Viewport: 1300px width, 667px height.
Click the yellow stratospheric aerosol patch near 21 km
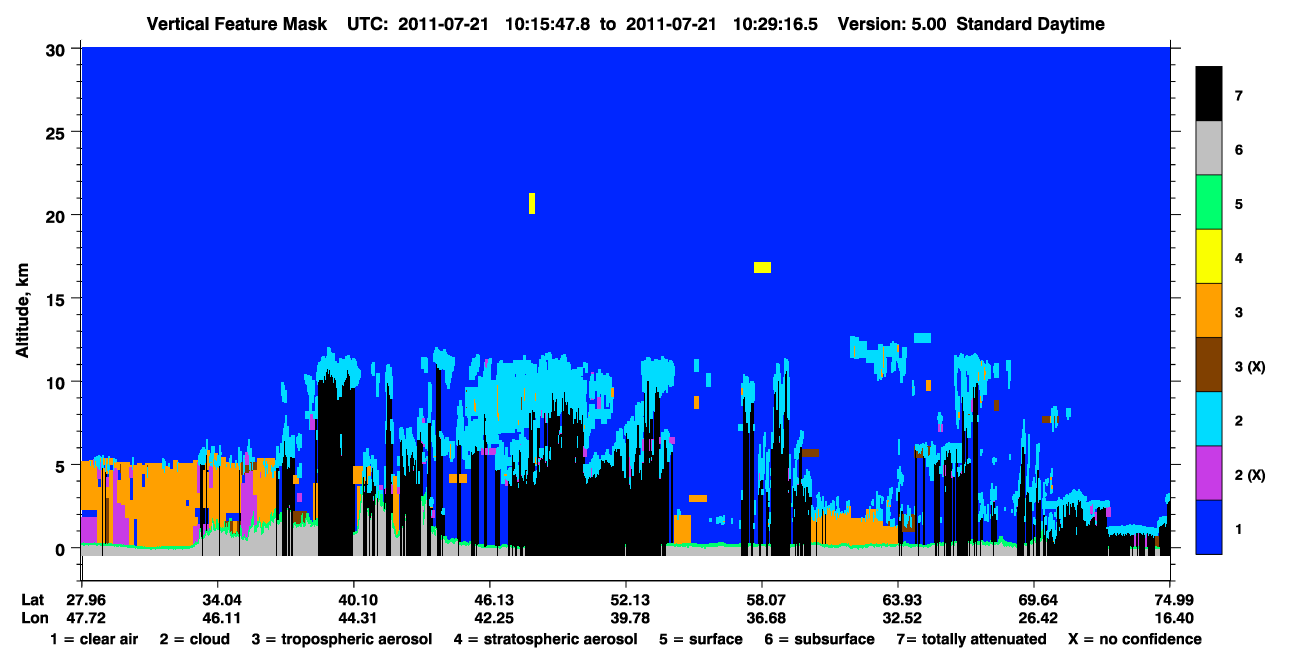[x=532, y=203]
